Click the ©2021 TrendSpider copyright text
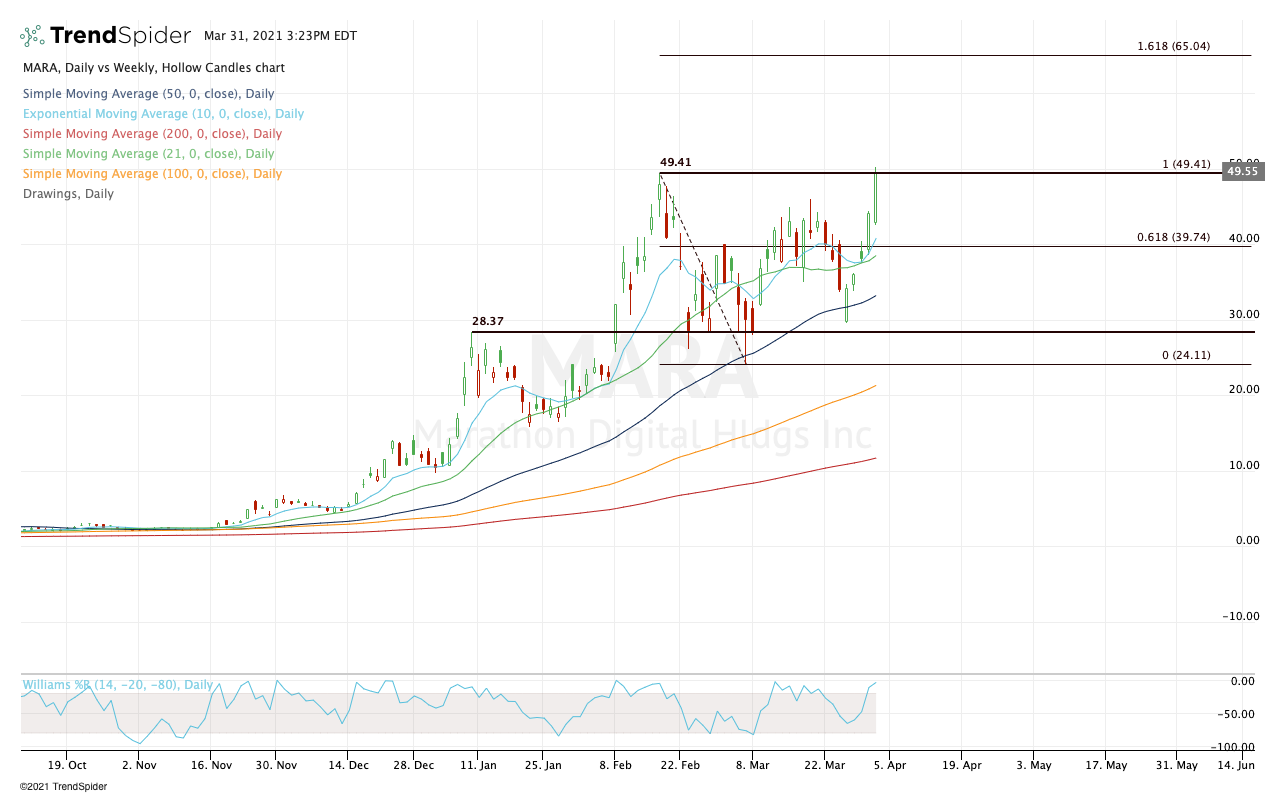The height and width of the screenshot is (796, 1285). point(63,787)
